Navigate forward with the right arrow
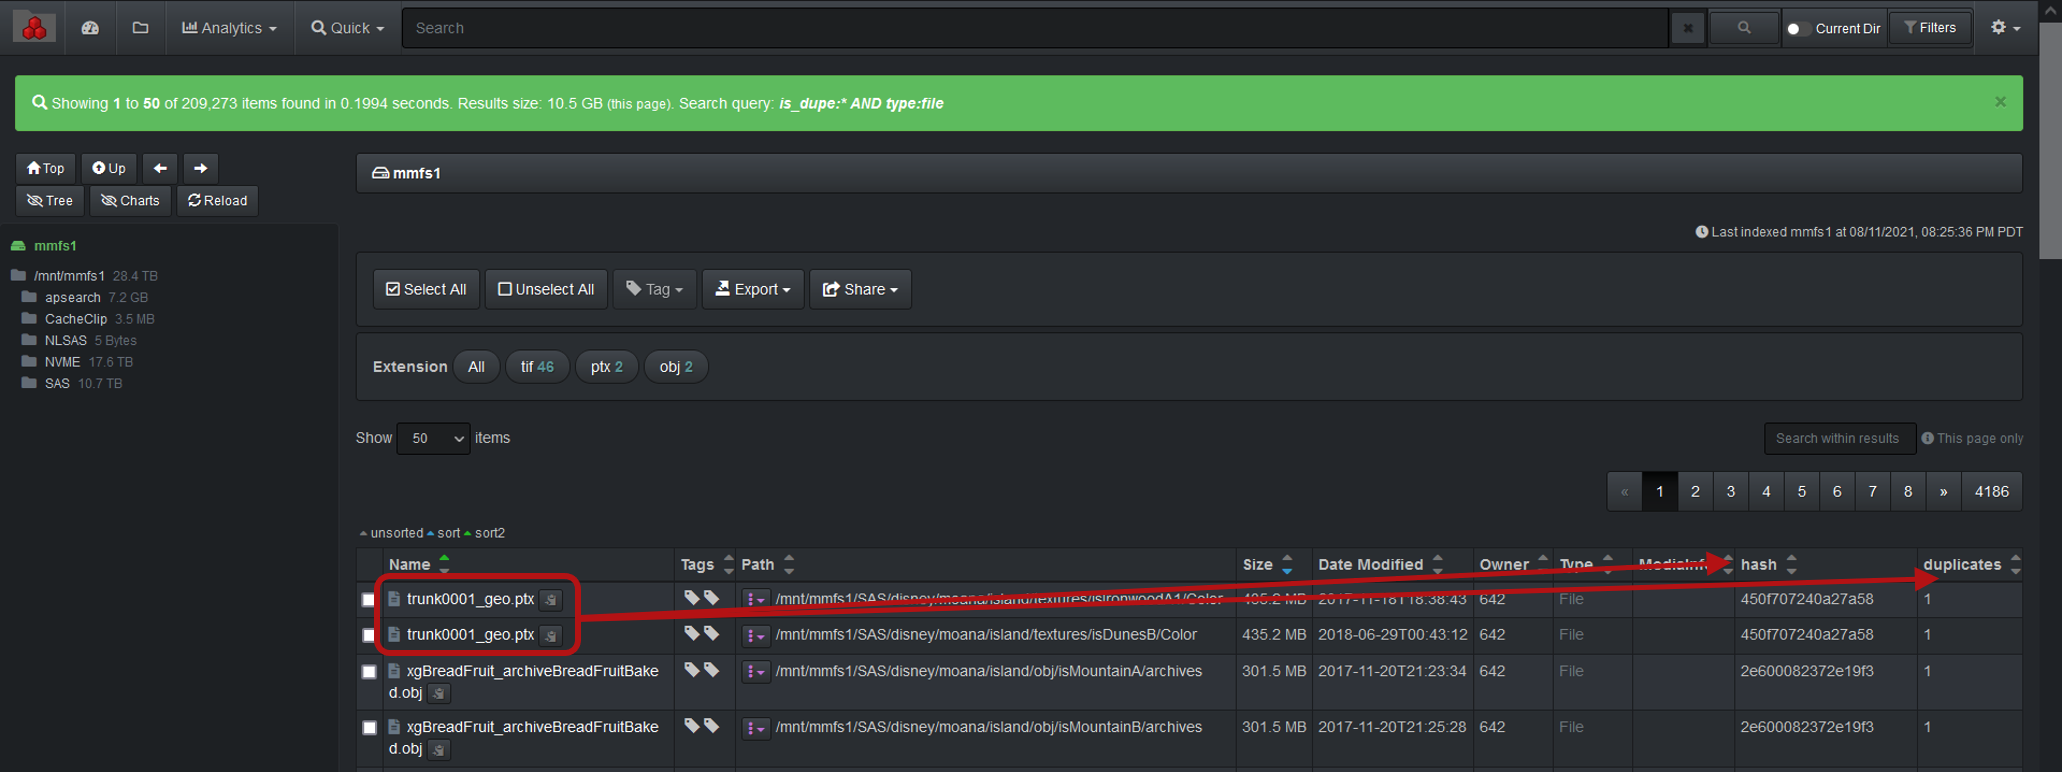2063x772 pixels. click(200, 168)
